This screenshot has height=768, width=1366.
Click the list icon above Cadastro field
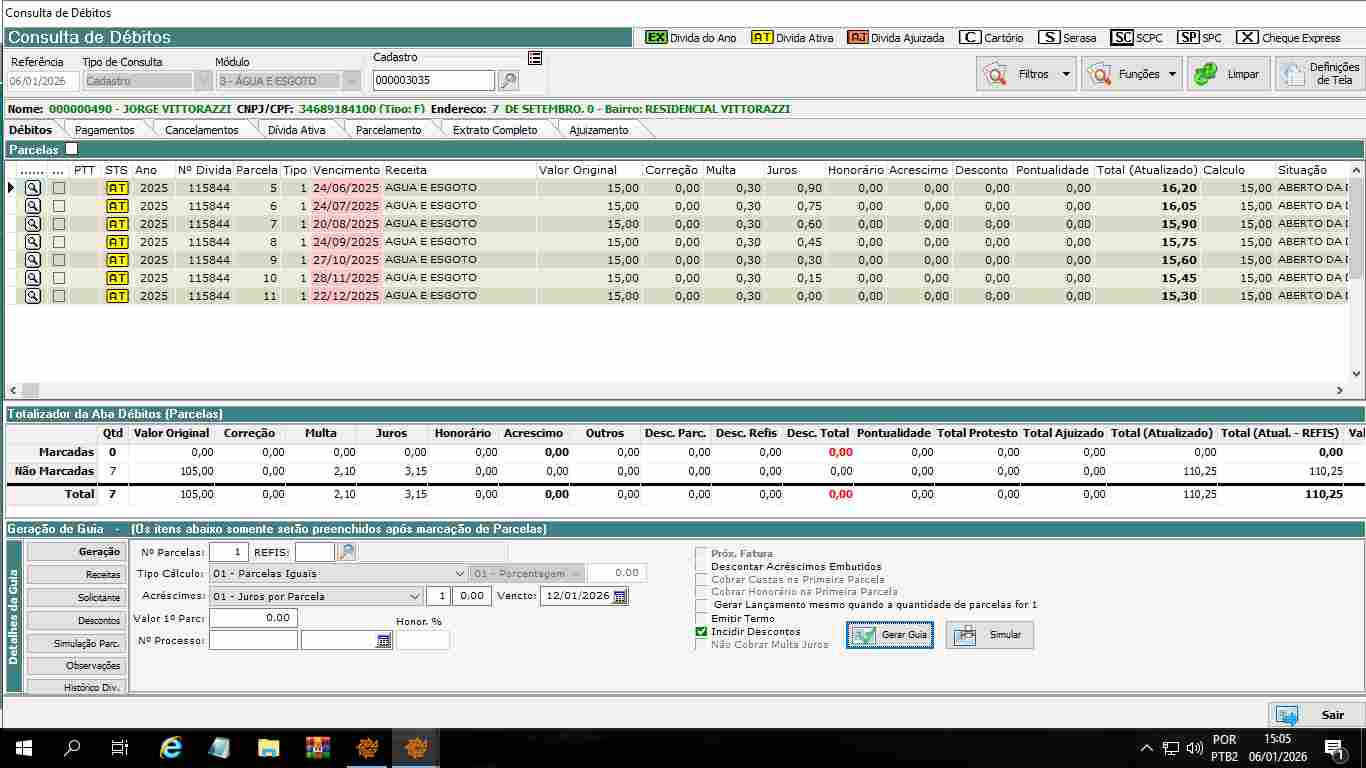click(535, 58)
